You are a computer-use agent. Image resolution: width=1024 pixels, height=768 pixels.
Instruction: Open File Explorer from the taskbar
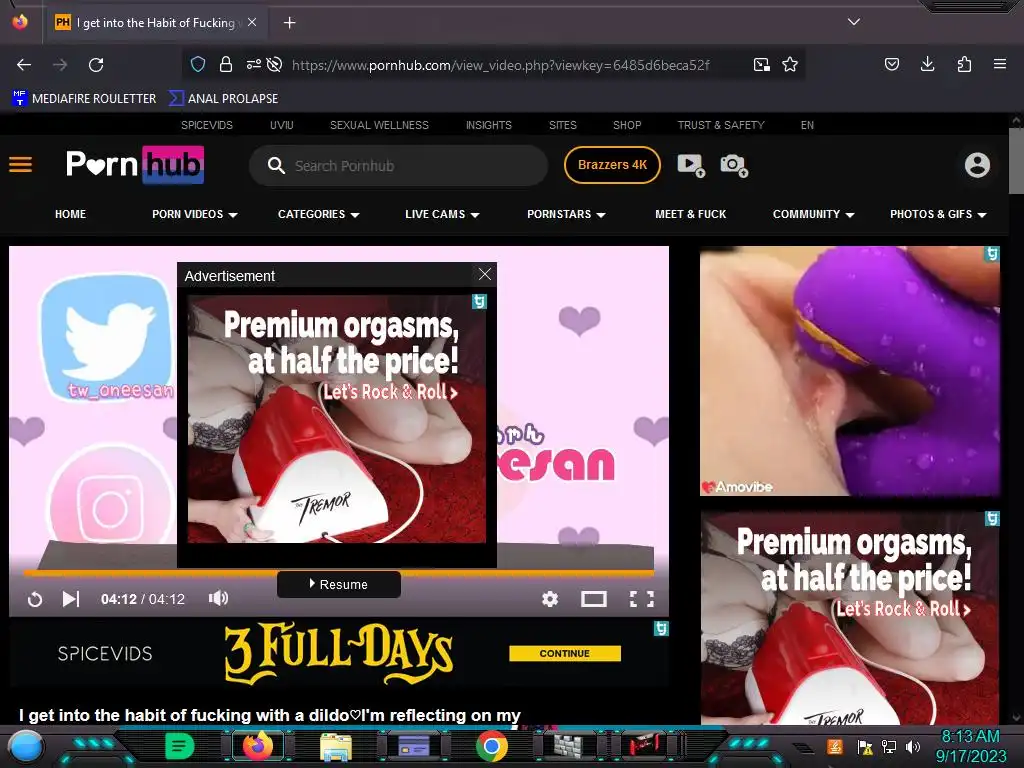pos(336,746)
